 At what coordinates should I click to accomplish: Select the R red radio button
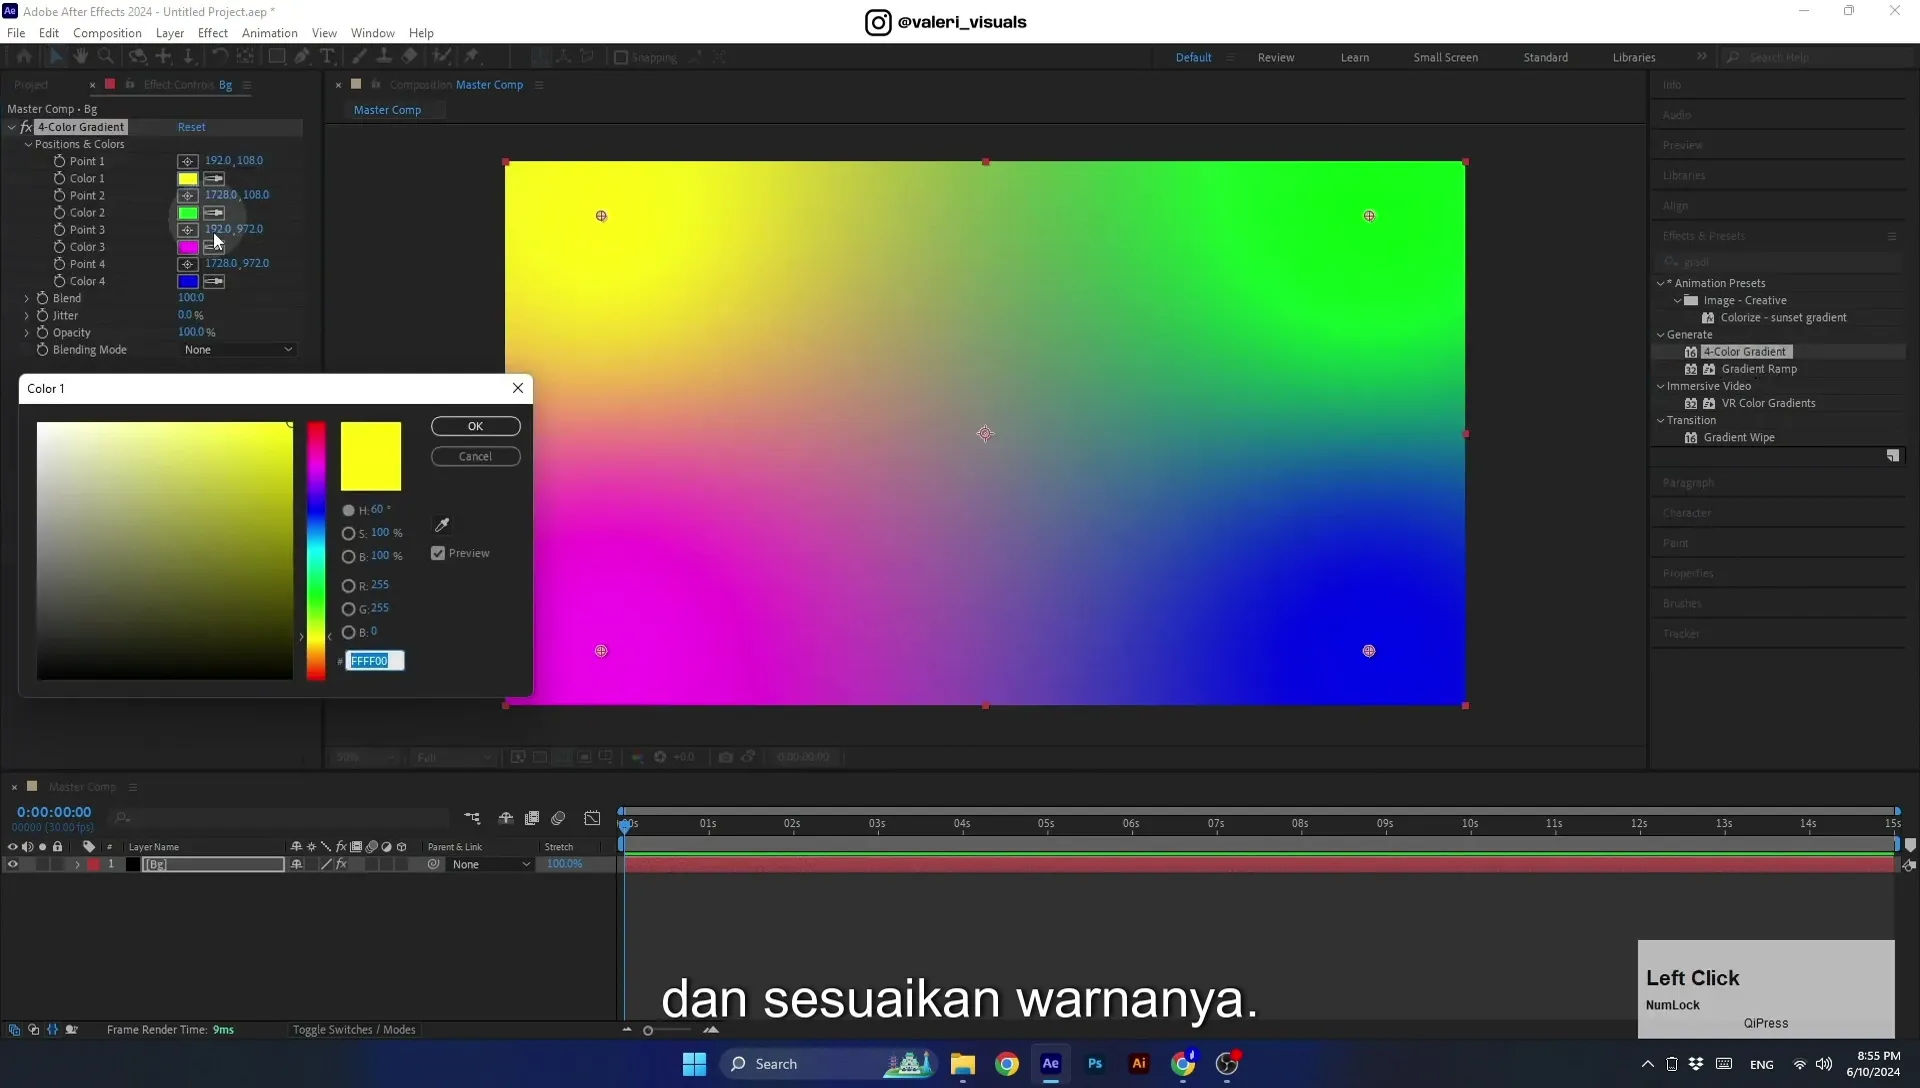[x=348, y=586]
